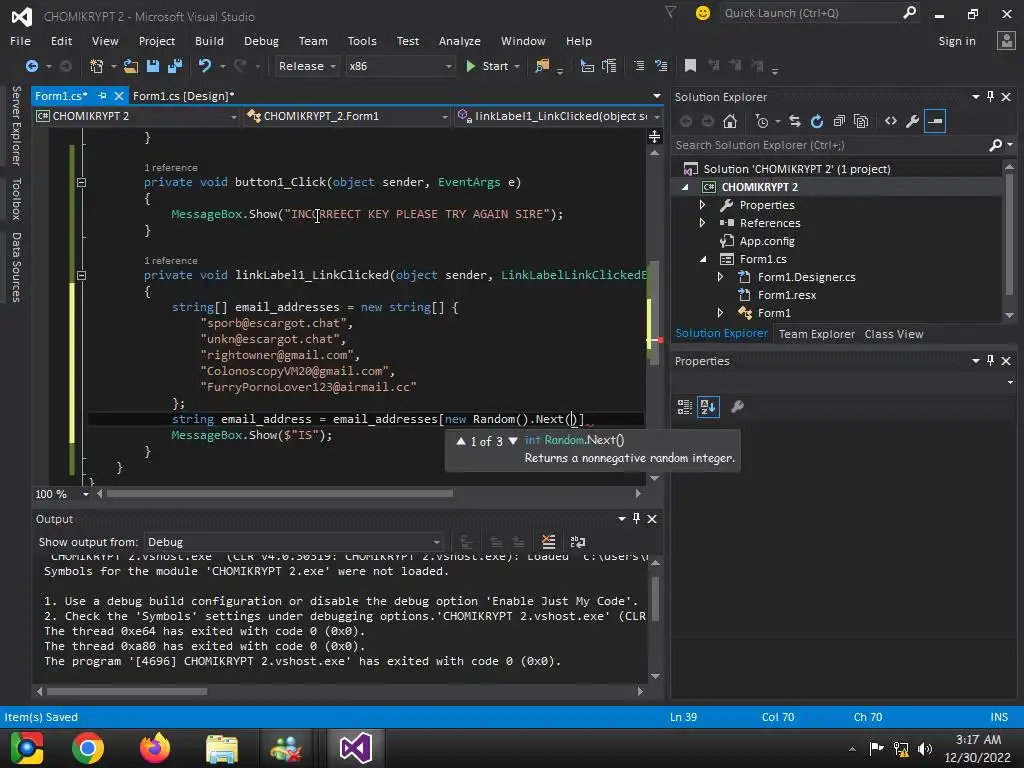Open the Toolbox side tab
Image resolution: width=1024 pixels, height=768 pixels.
click(16, 199)
